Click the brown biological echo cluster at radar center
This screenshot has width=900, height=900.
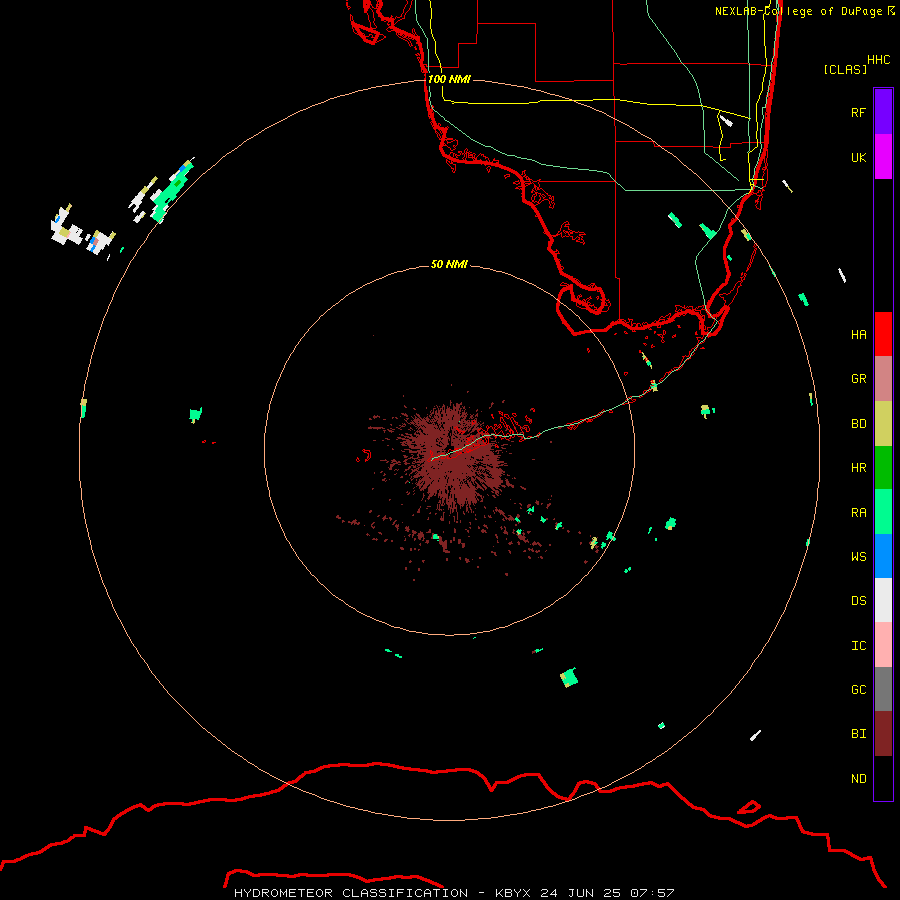pos(453,455)
